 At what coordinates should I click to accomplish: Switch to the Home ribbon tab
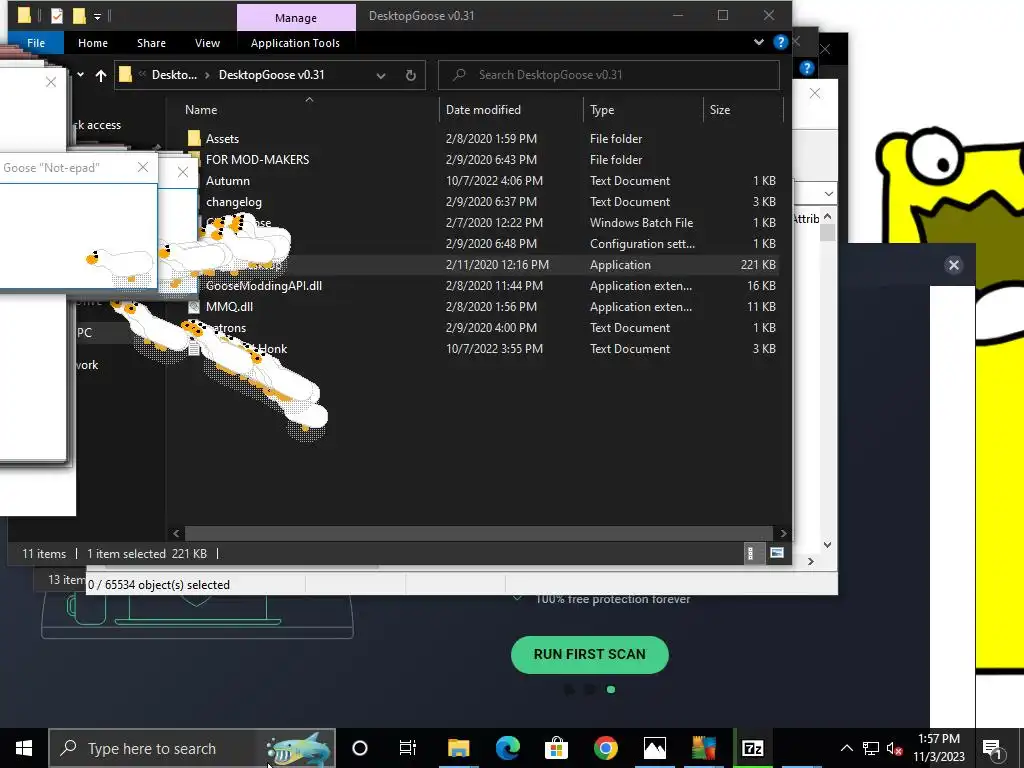93,43
